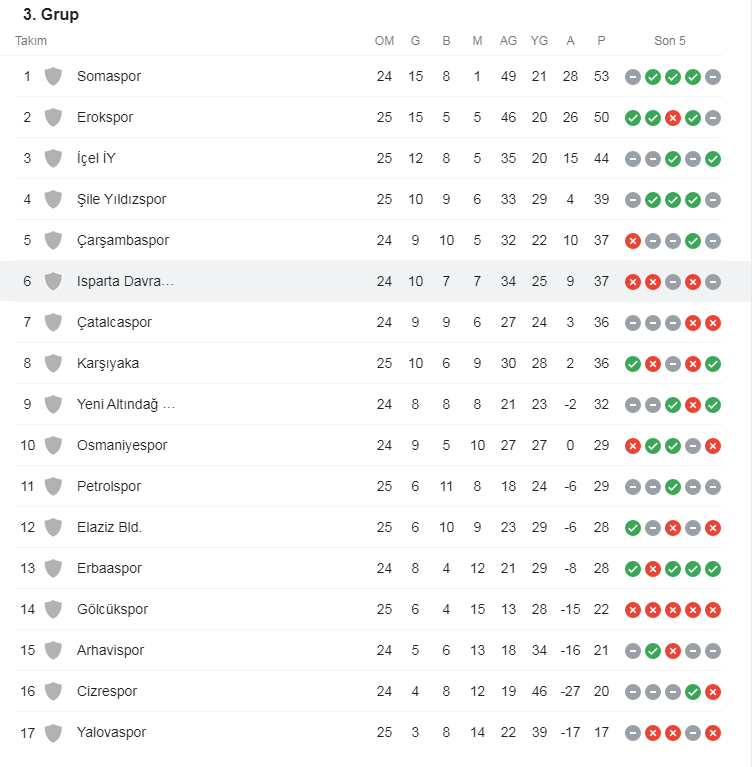Viewport: 752px width, 767px height.
Task: Click the Yalovaspor shield icon
Action: point(53,733)
